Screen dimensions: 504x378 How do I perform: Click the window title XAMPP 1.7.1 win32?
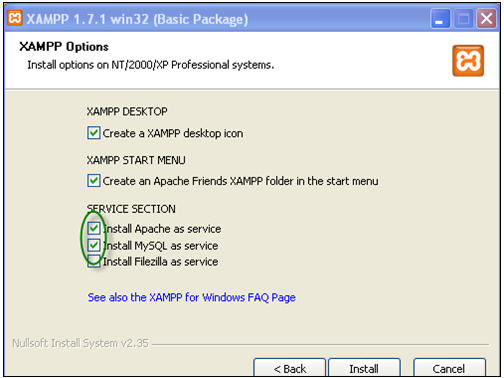pos(137,19)
